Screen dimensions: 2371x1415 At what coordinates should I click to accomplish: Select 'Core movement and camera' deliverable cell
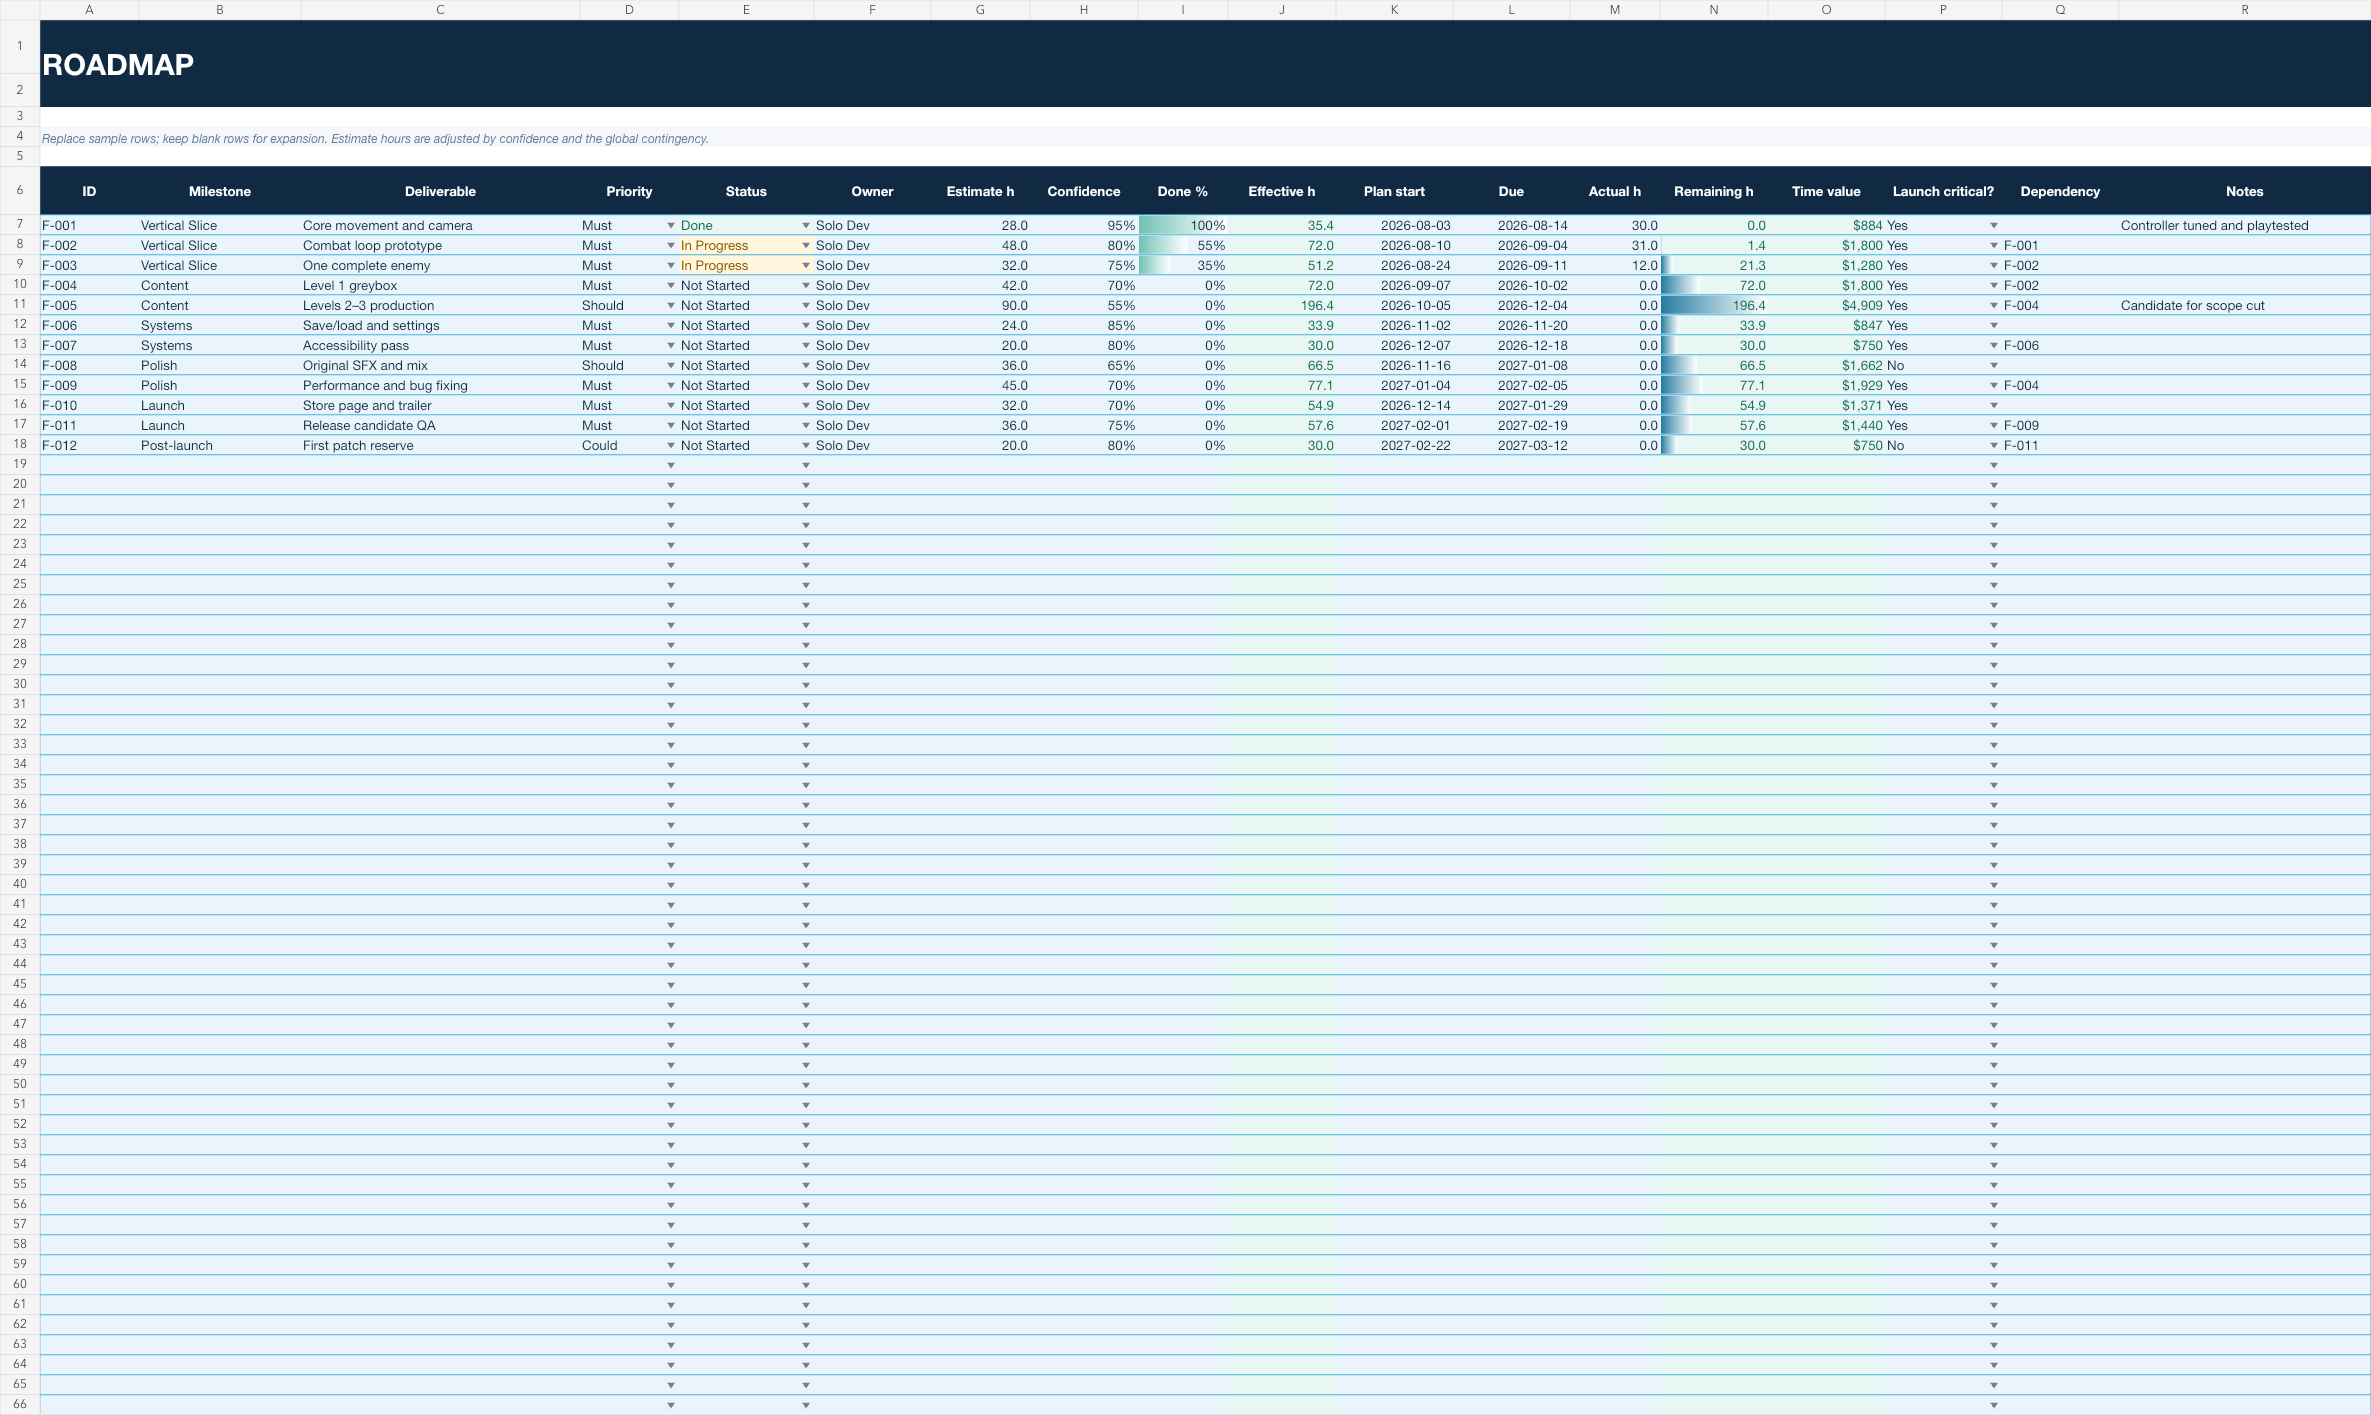click(440, 226)
